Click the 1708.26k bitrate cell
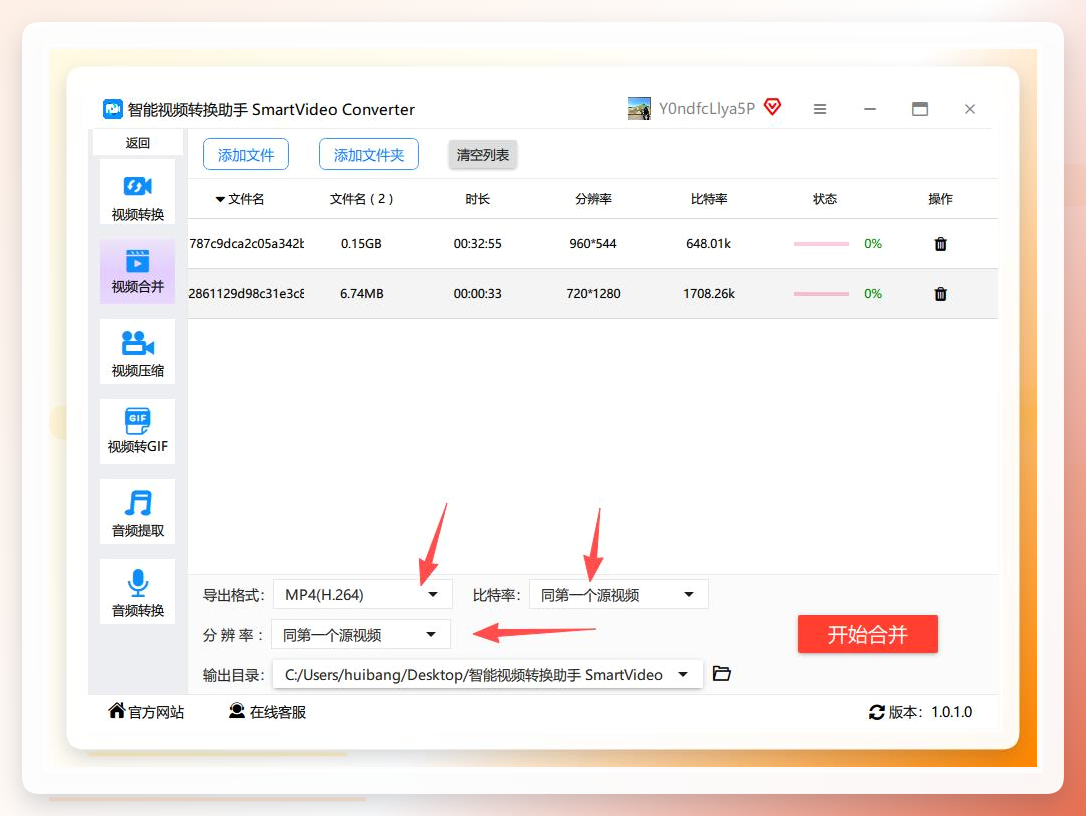Viewport: 1086px width, 816px height. click(709, 294)
